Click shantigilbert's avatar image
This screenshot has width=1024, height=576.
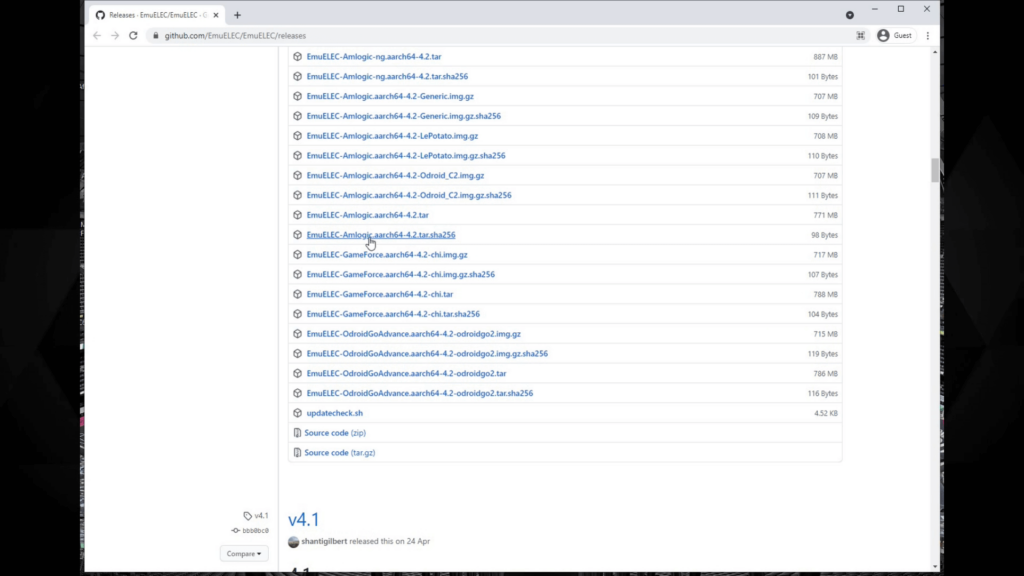coord(293,541)
